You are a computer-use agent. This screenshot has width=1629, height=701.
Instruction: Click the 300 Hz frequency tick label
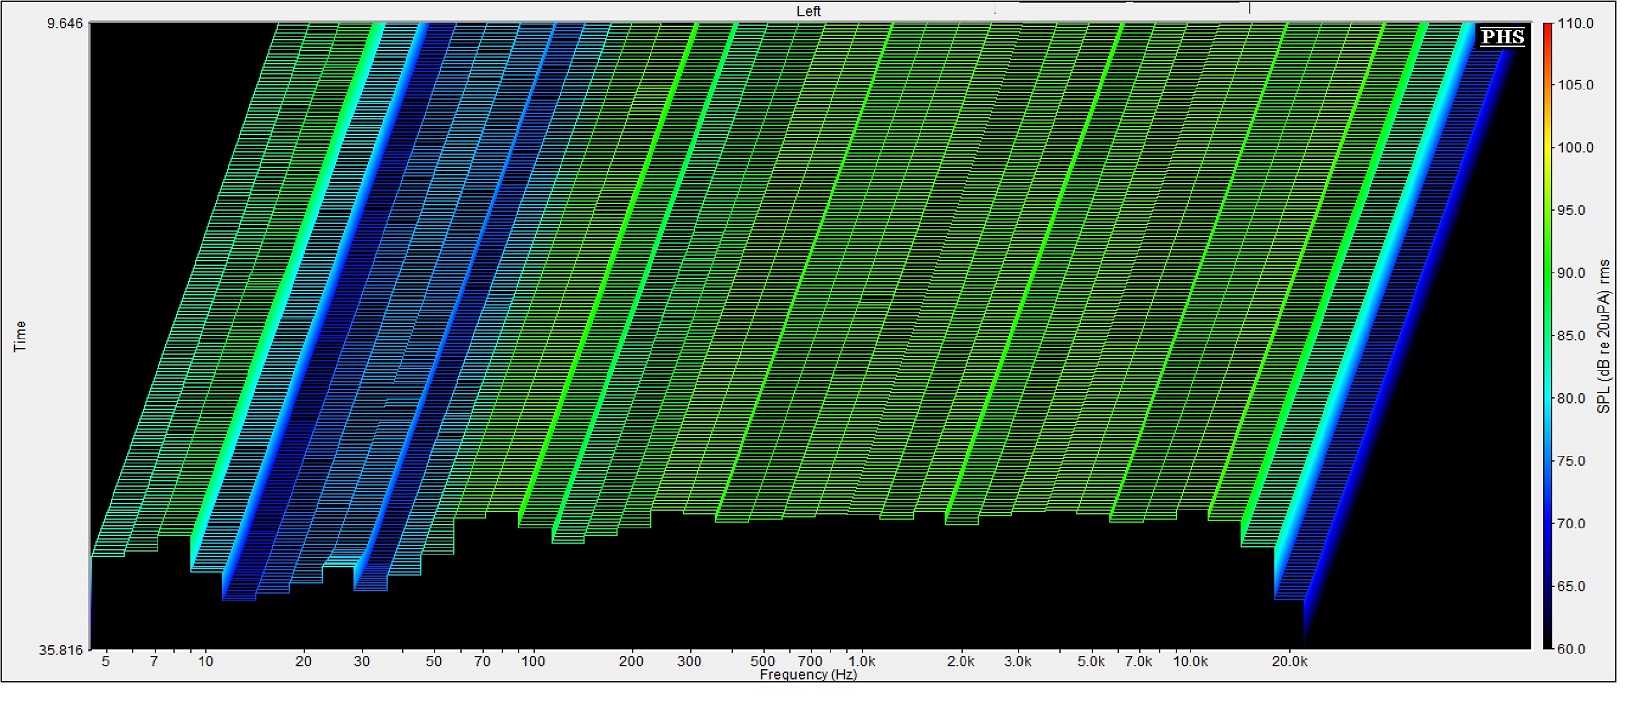[x=689, y=661]
